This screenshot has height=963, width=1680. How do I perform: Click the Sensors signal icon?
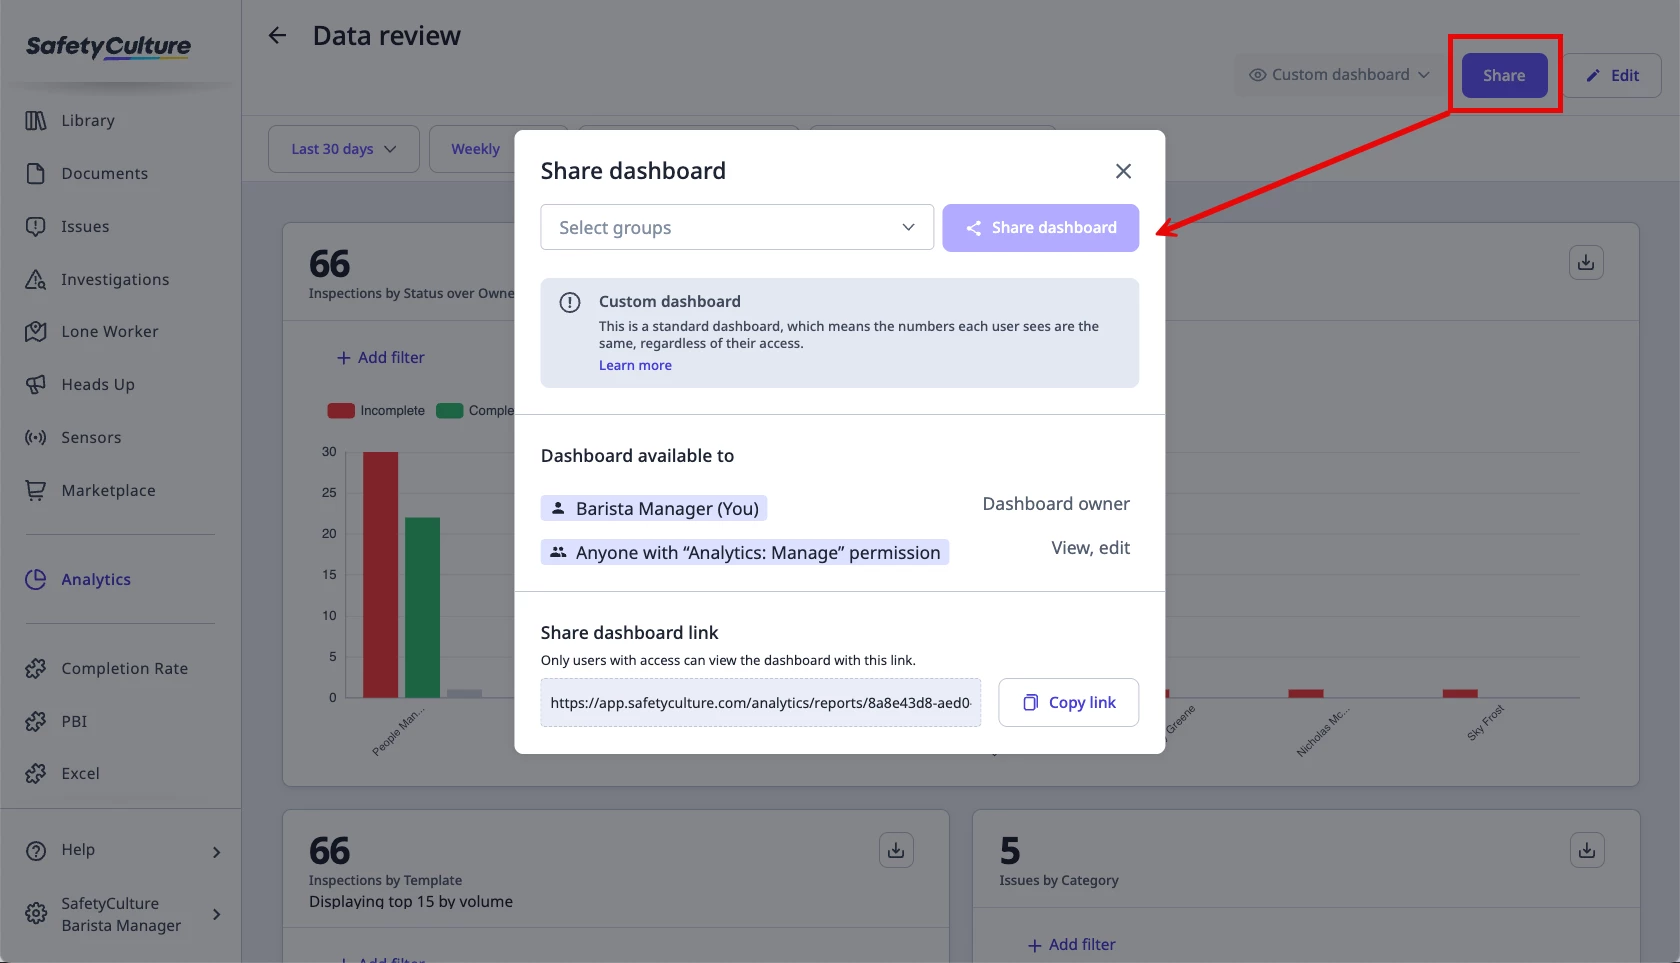pyautogui.click(x=36, y=438)
